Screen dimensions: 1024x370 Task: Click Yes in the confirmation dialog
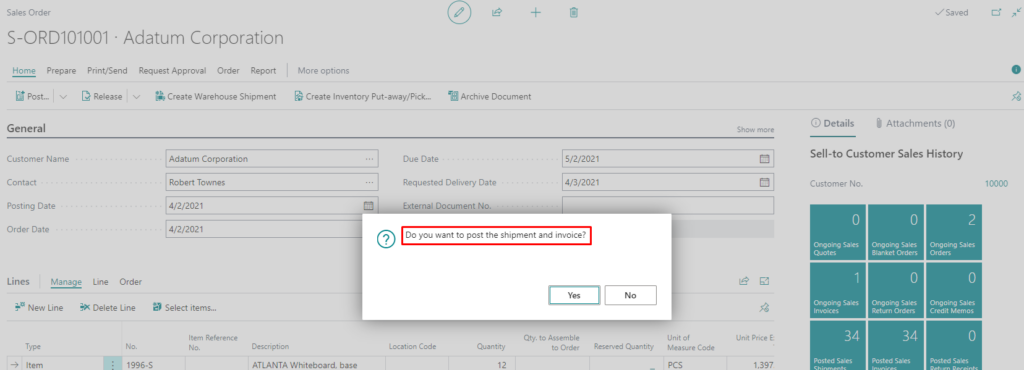click(x=574, y=295)
